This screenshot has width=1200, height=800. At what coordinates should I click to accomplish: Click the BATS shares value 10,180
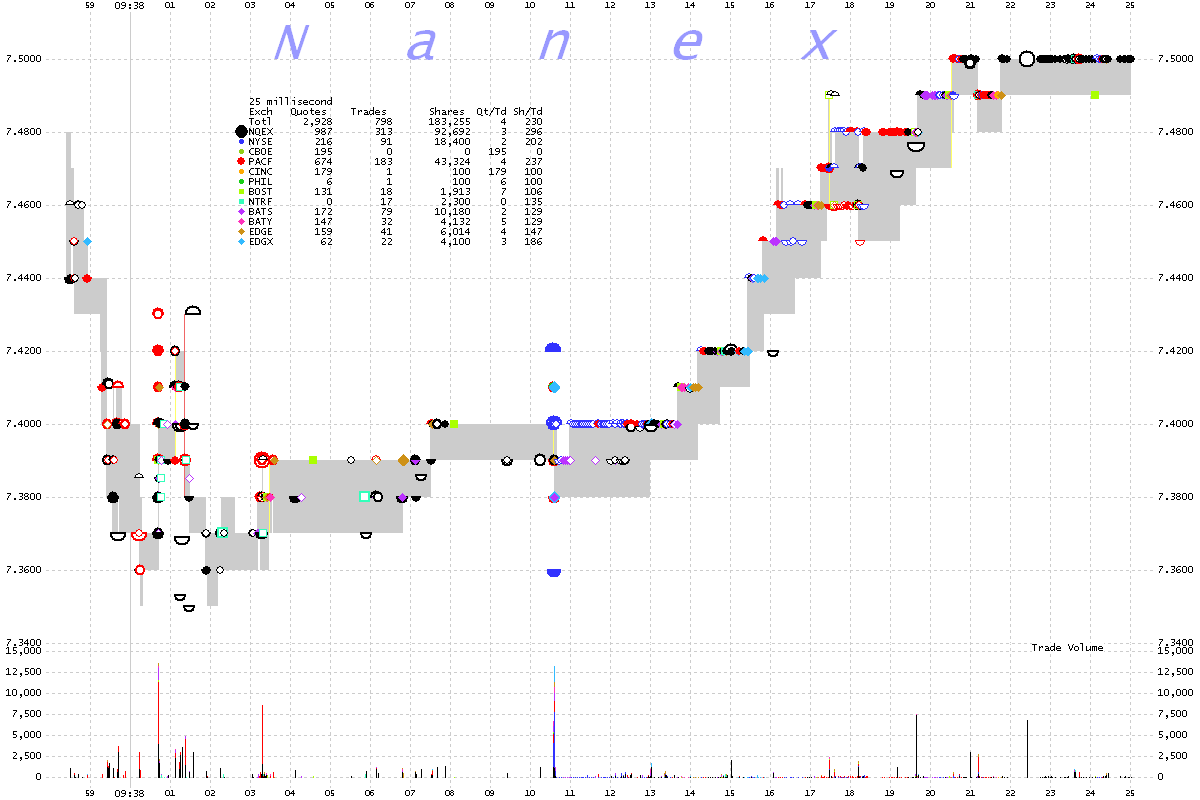(x=452, y=212)
